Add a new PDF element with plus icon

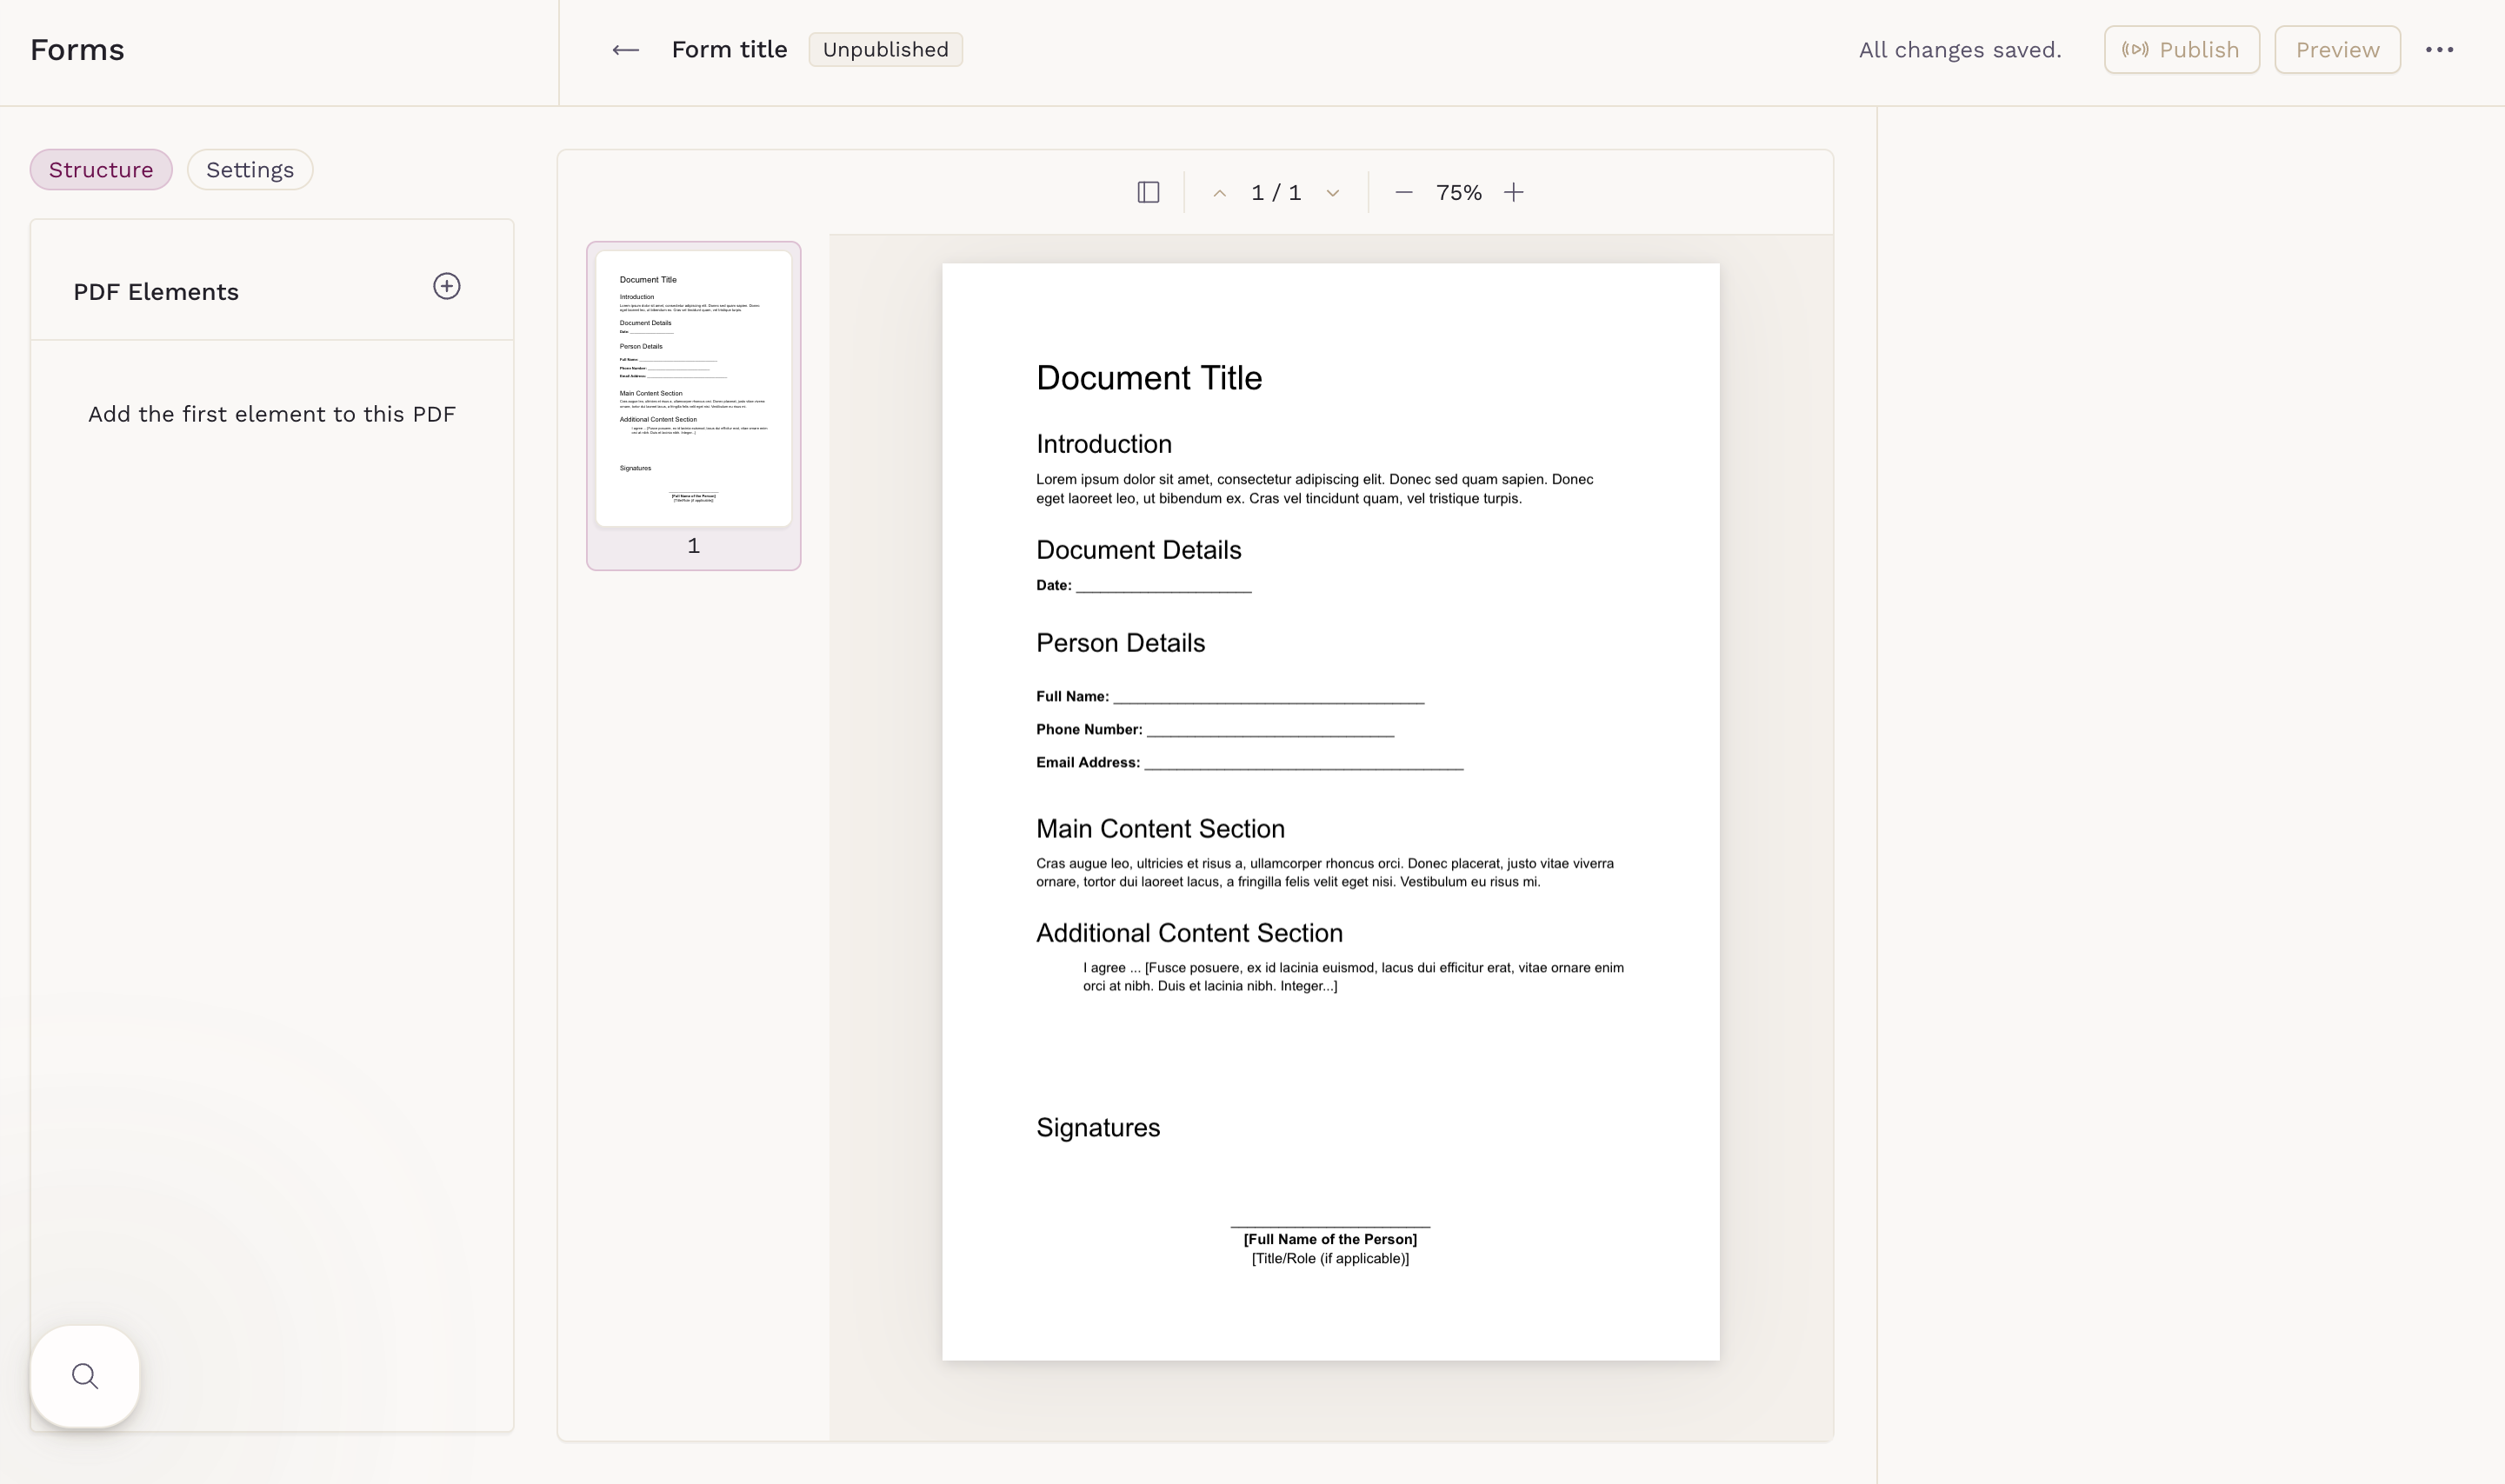click(x=446, y=287)
